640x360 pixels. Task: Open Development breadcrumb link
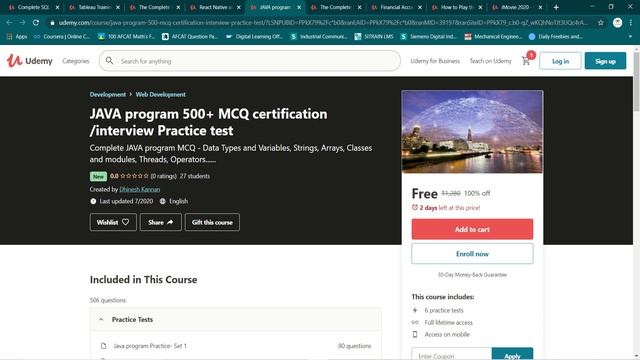(108, 94)
